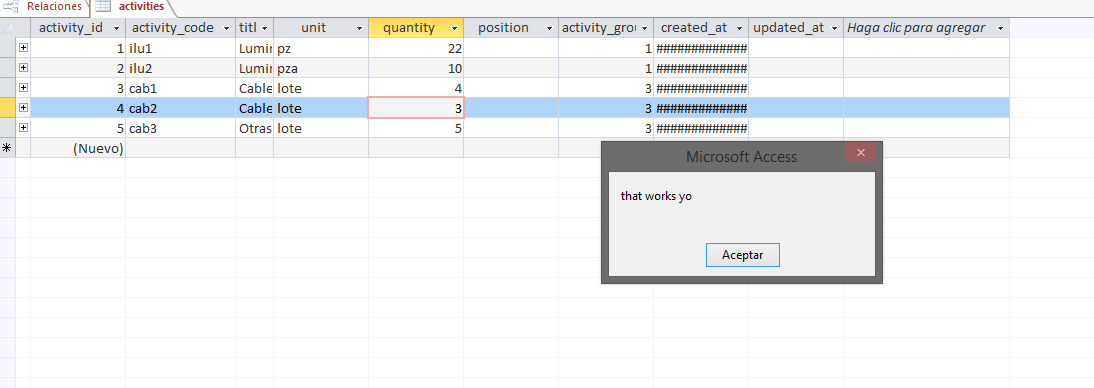Image resolution: width=1094 pixels, height=388 pixels.
Task: Expand the subdatasheet for row cab1
Action: (x=23, y=88)
